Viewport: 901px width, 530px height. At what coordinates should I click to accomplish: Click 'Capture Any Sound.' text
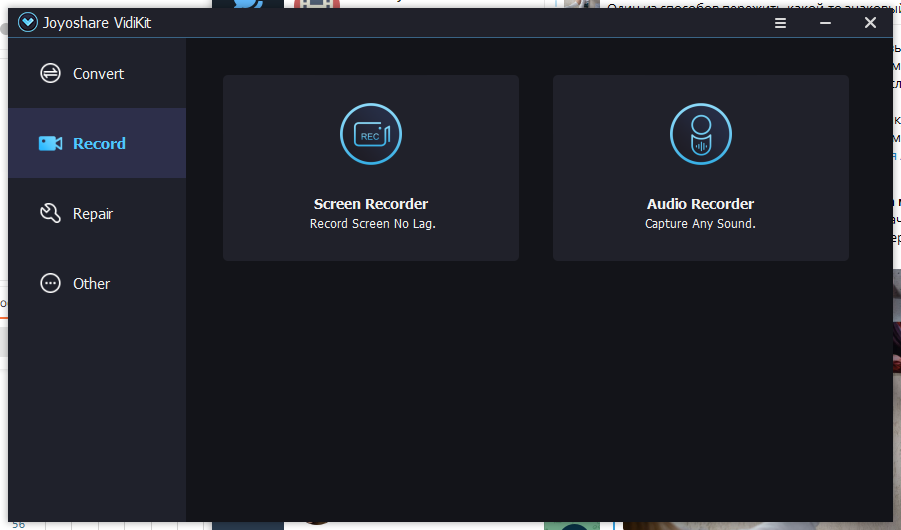click(700, 224)
